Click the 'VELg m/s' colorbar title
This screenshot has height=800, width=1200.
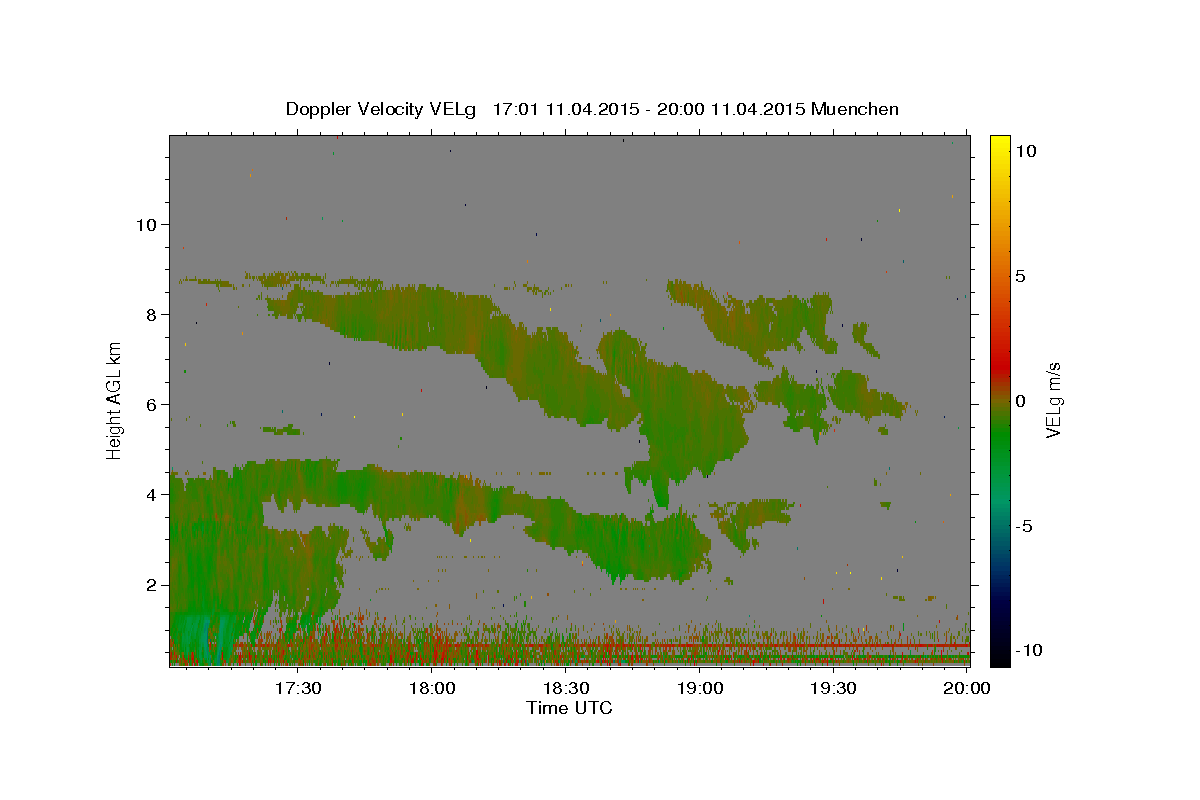click(x=1053, y=400)
